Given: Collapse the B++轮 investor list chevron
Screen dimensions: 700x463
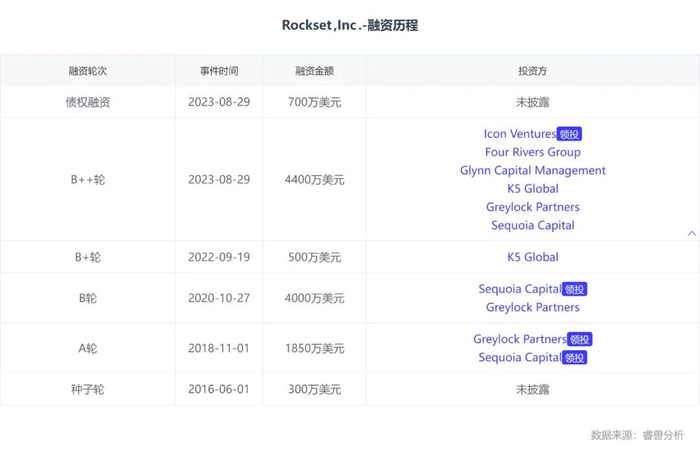Looking at the screenshot, I should pyautogui.click(x=692, y=233).
